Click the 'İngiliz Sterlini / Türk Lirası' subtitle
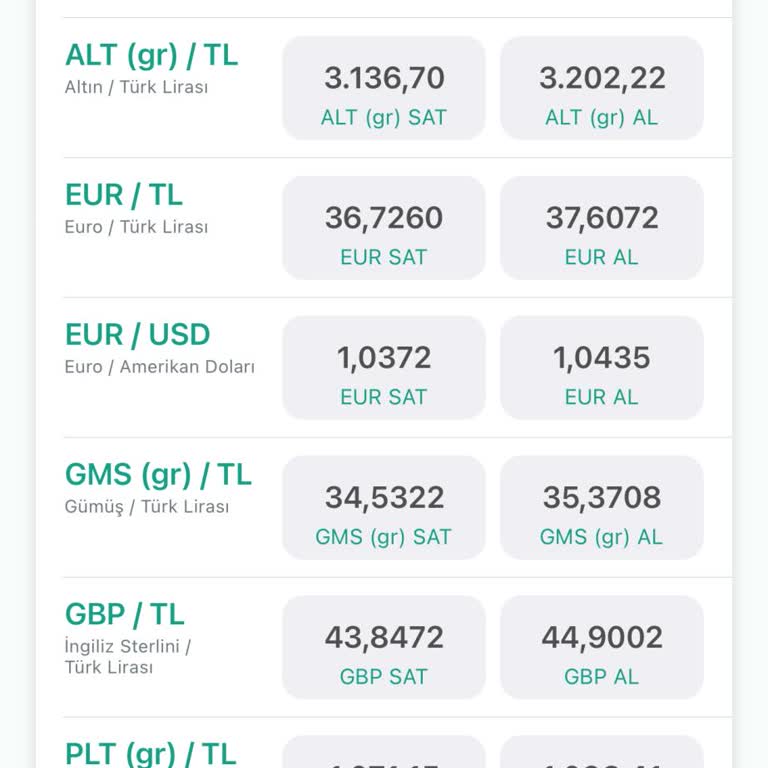 coord(128,657)
